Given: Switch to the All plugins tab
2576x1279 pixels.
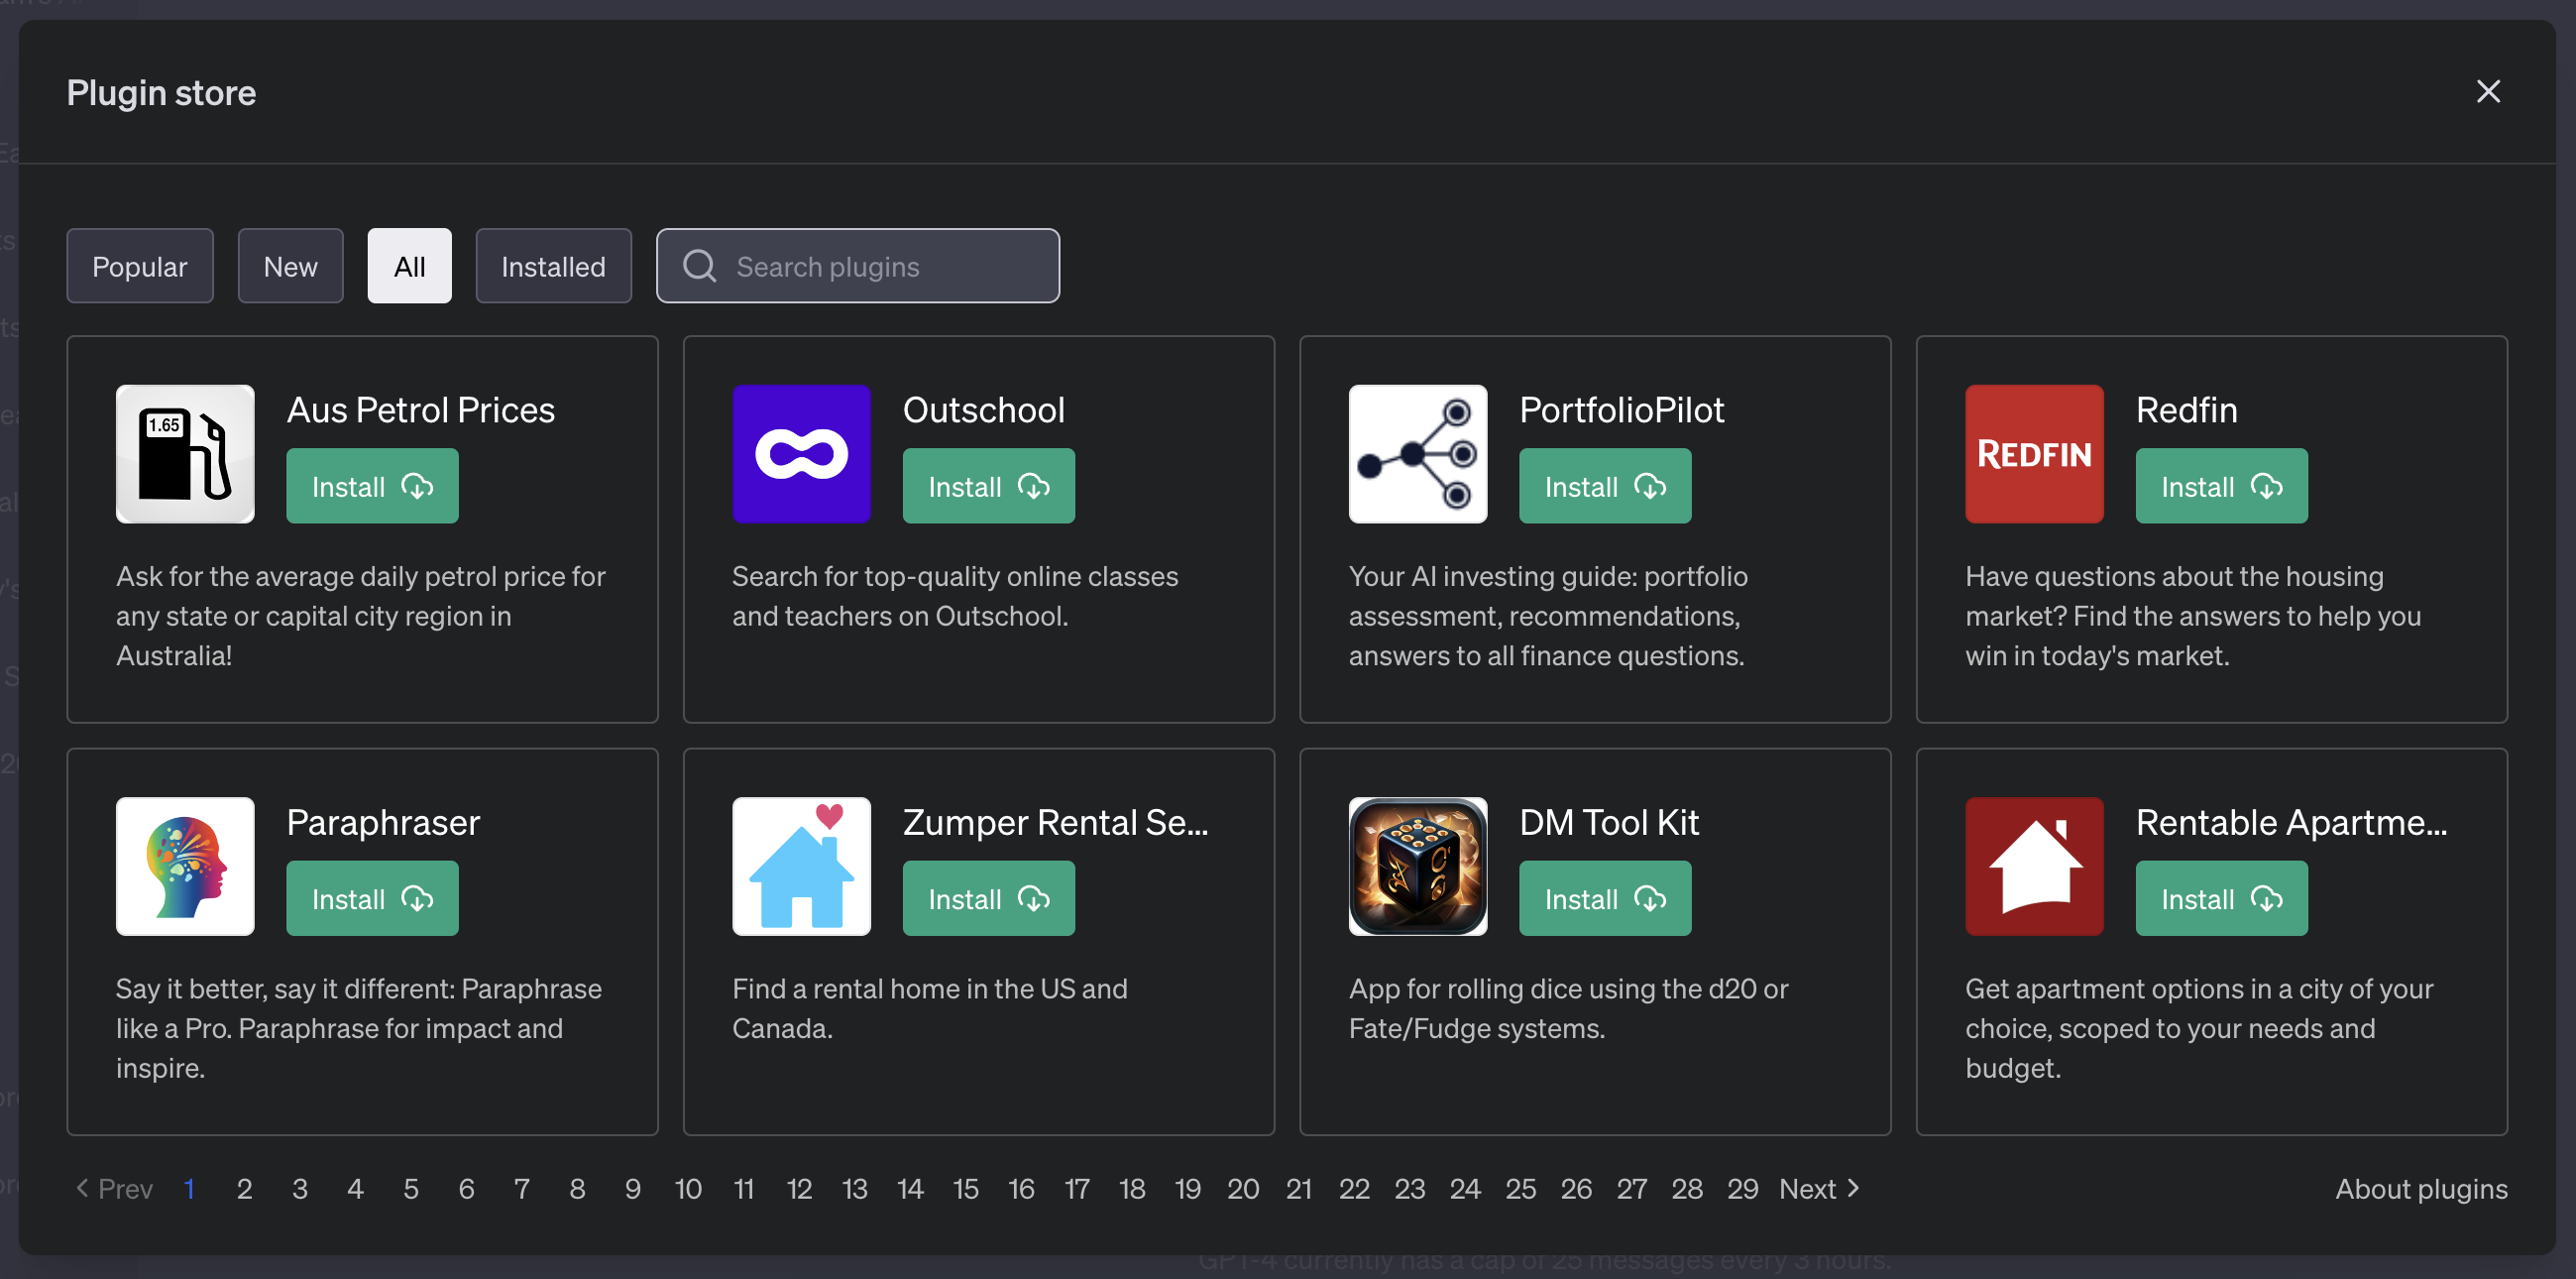Looking at the screenshot, I should click(409, 265).
